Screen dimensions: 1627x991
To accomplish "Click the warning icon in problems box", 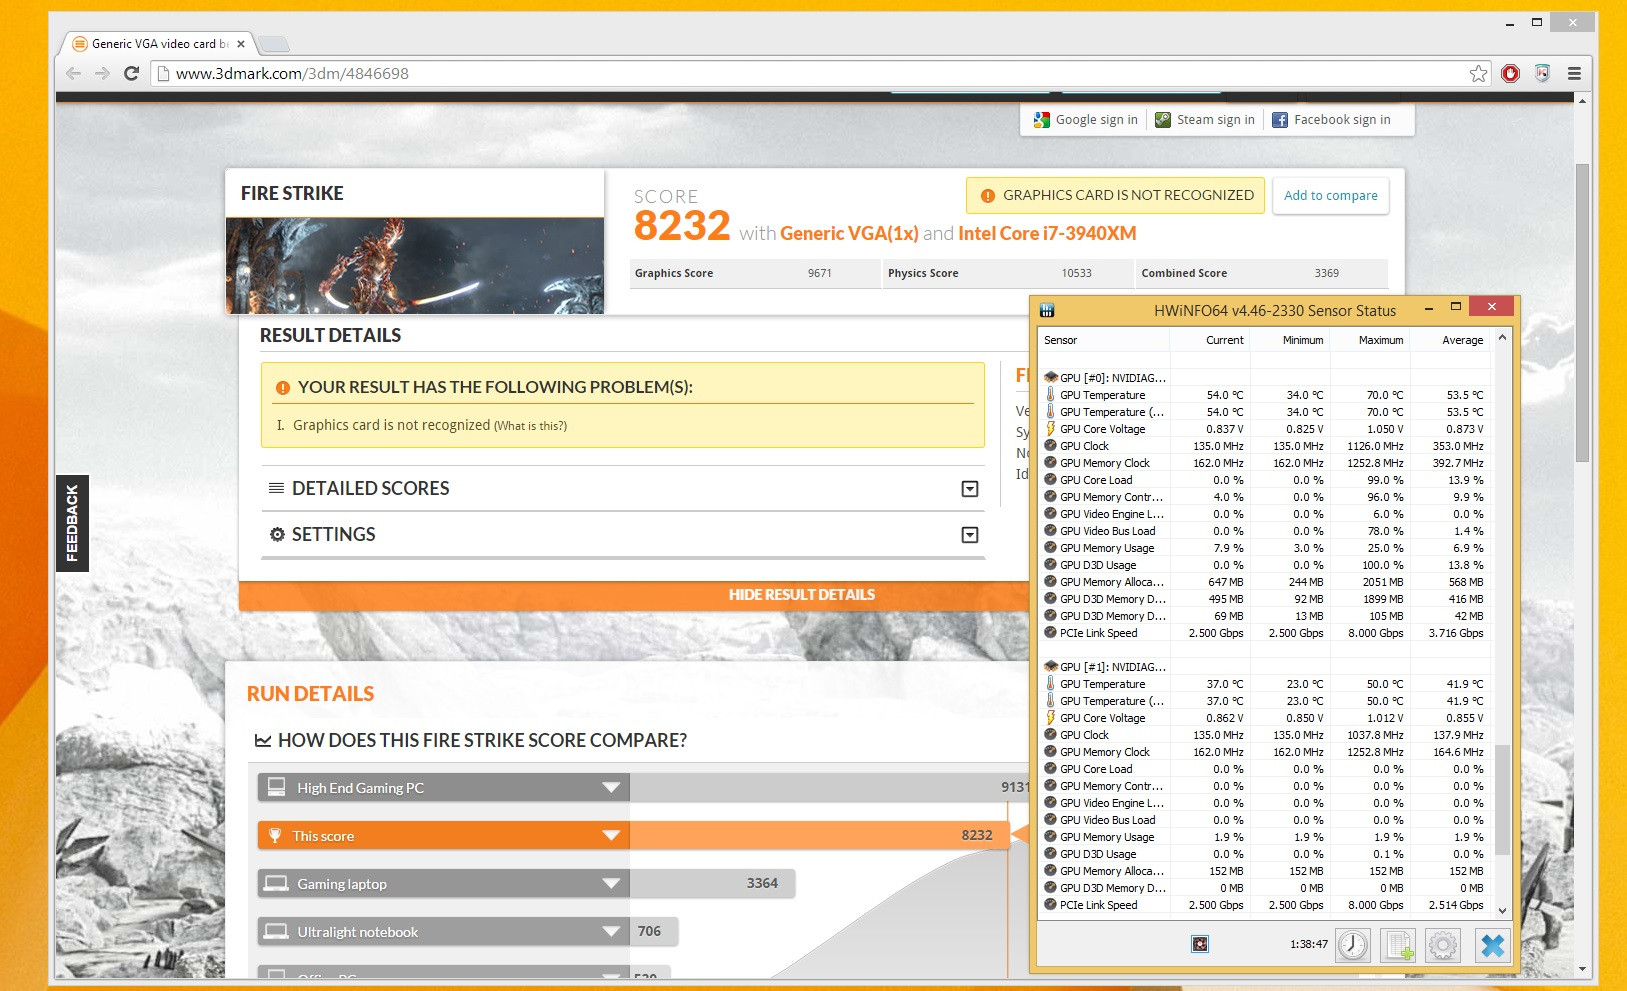I will coord(283,387).
